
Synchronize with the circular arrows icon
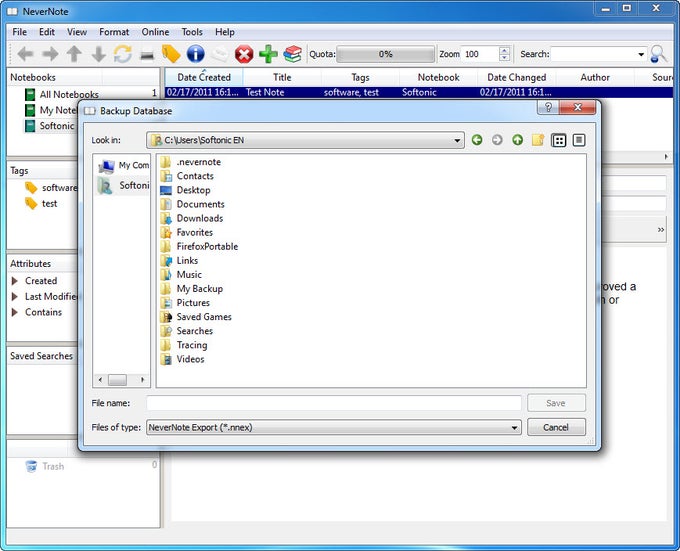(x=123, y=54)
